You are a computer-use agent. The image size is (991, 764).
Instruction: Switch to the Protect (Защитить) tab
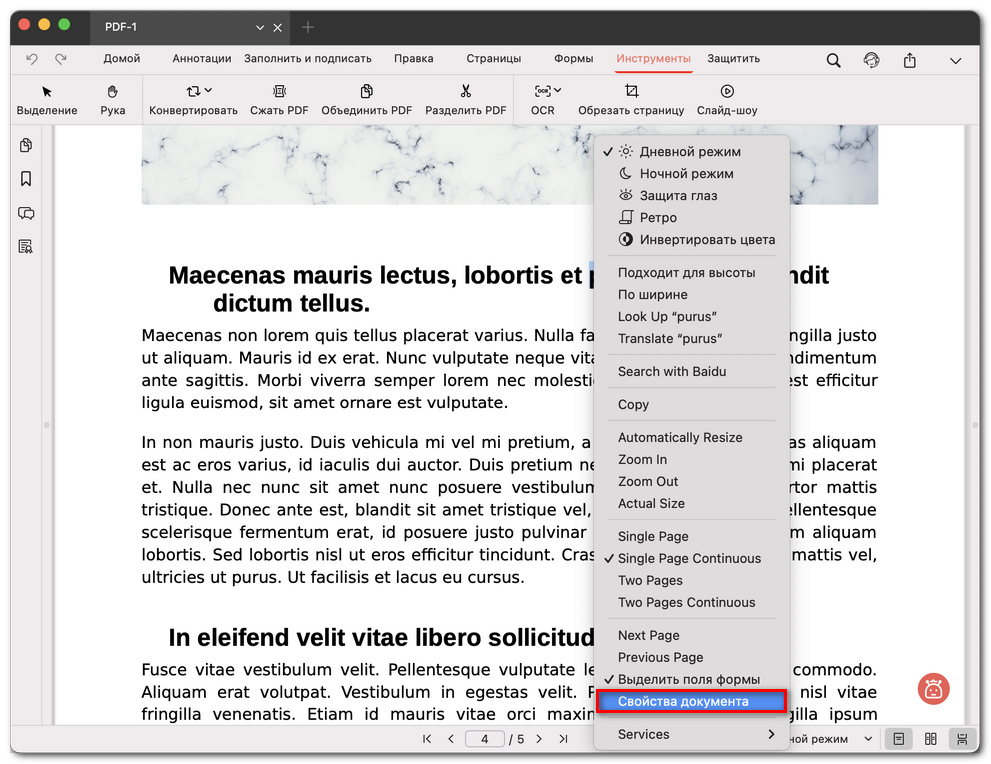pos(733,59)
